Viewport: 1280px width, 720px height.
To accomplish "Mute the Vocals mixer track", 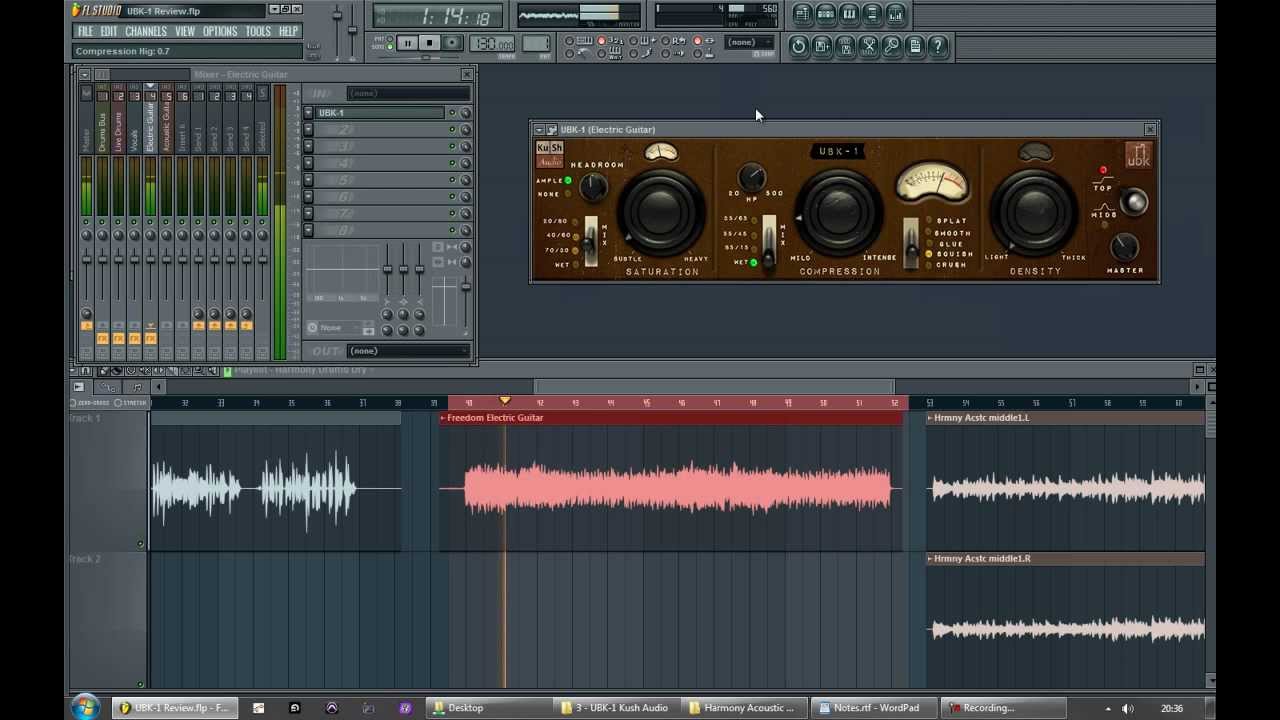I will (134, 222).
